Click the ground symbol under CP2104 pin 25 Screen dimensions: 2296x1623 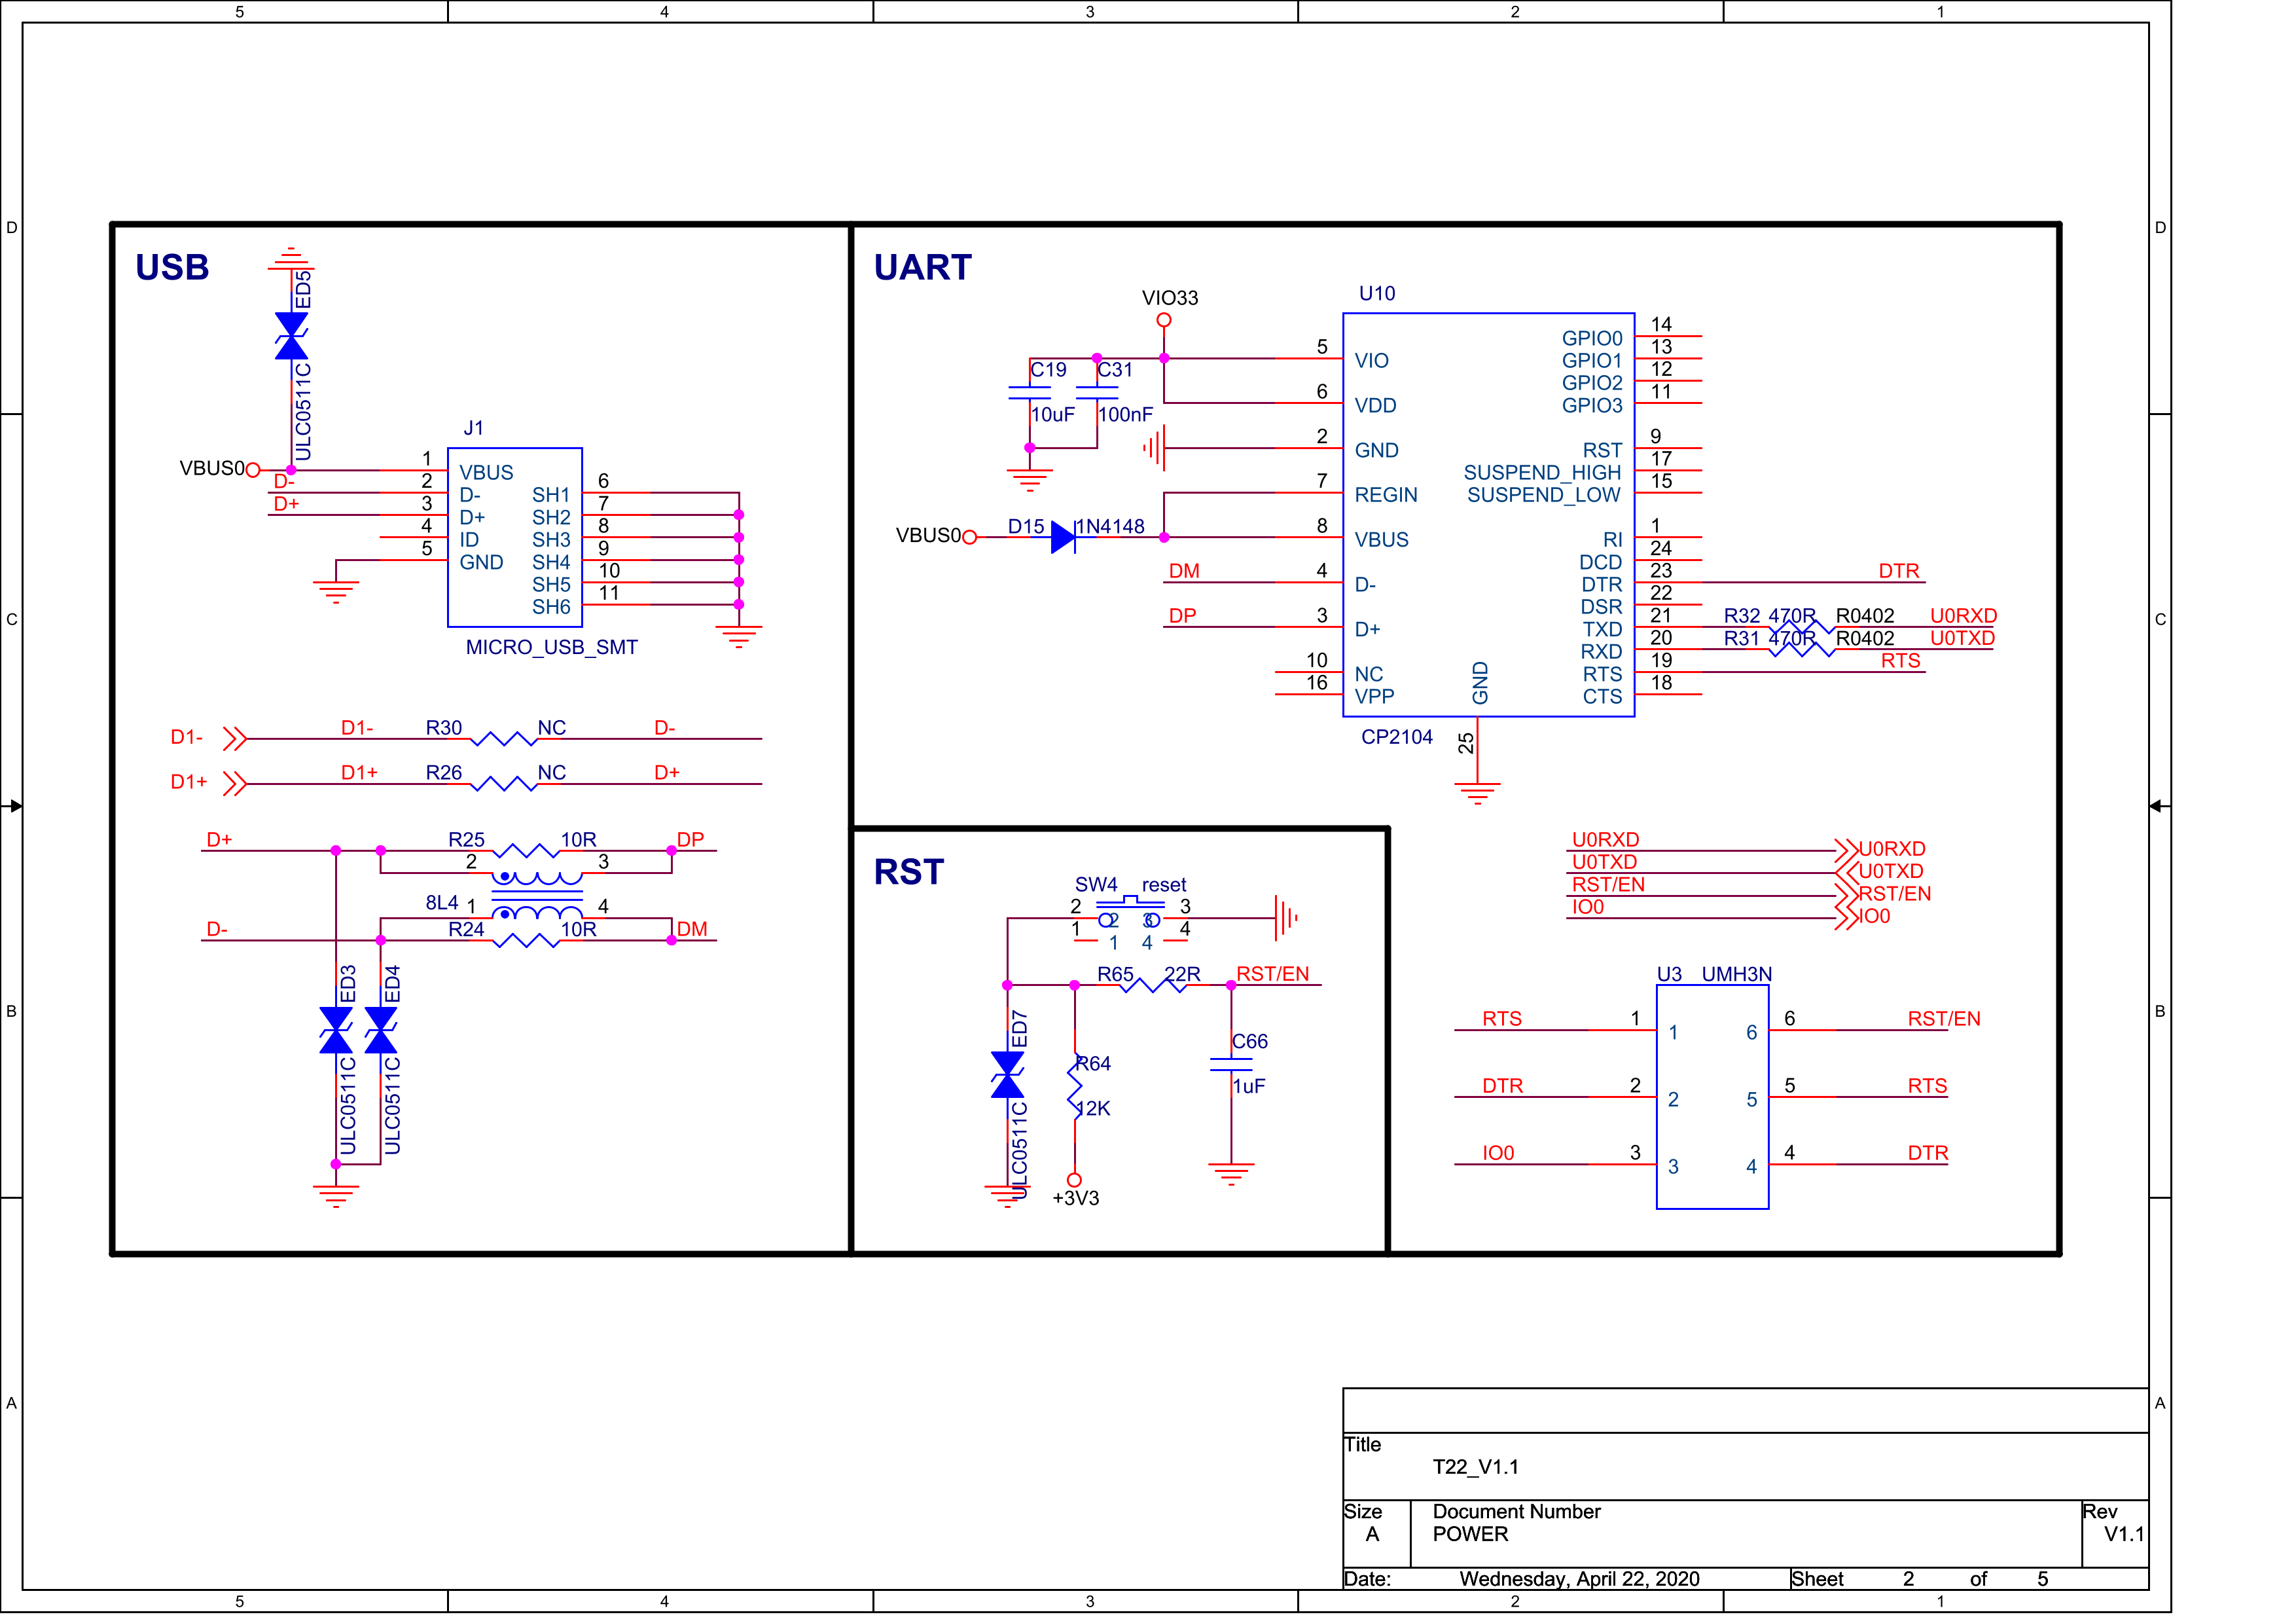coord(1477,793)
